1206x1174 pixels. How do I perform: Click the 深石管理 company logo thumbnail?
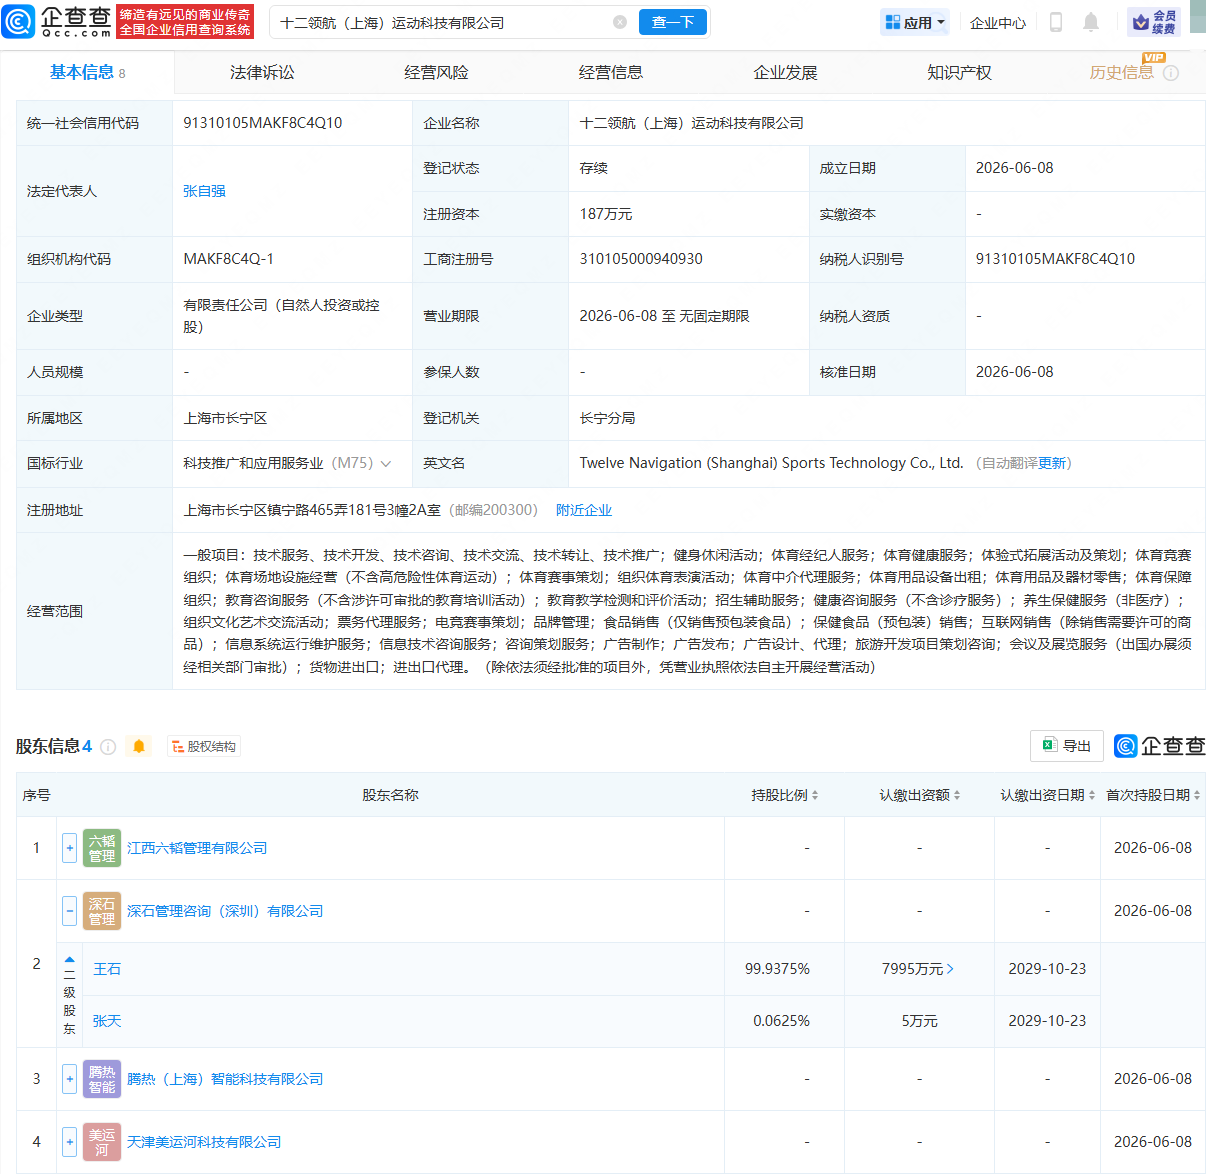coord(102,911)
